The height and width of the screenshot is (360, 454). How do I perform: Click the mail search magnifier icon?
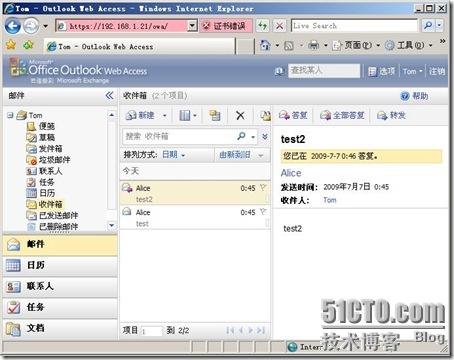click(x=241, y=136)
